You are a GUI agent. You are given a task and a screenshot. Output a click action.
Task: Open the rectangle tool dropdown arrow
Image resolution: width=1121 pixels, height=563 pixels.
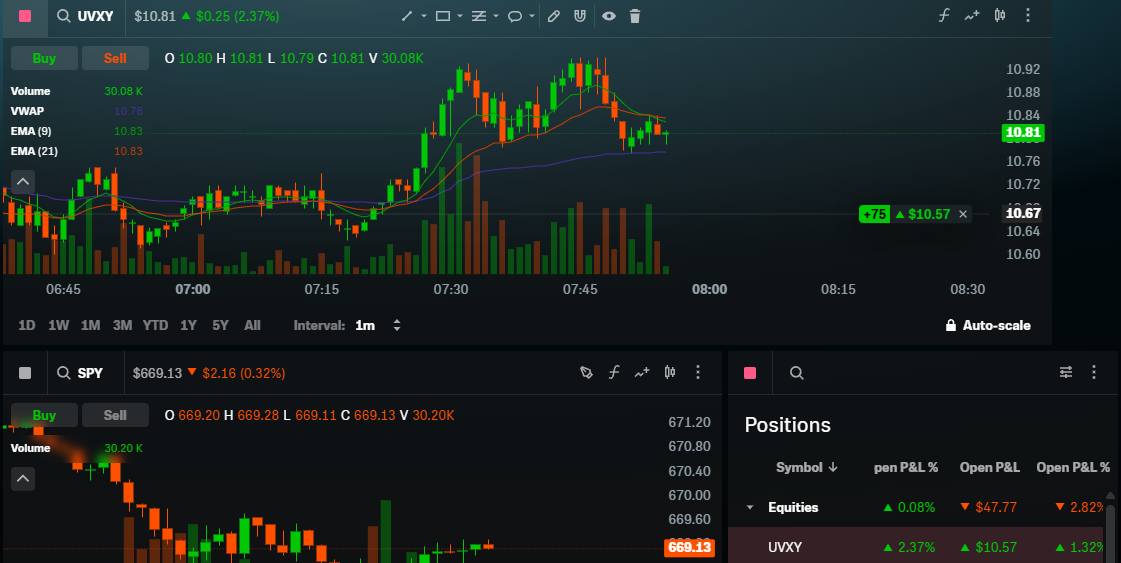[460, 16]
